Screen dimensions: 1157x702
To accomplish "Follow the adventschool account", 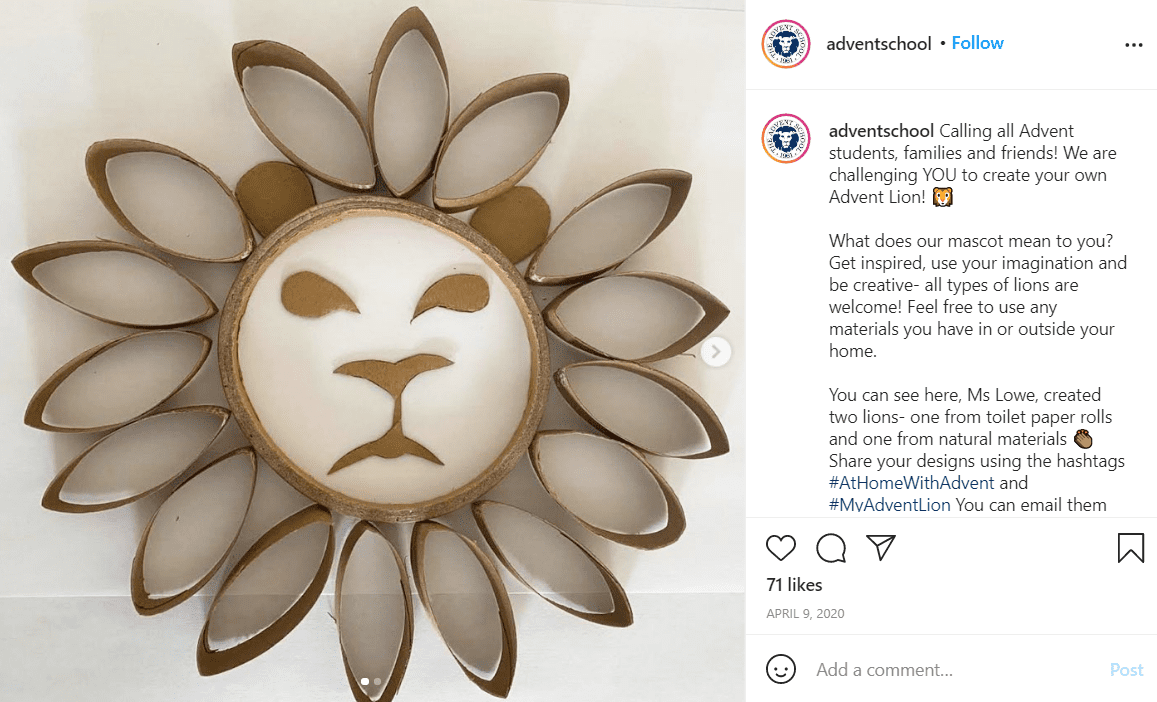I will [x=977, y=43].
